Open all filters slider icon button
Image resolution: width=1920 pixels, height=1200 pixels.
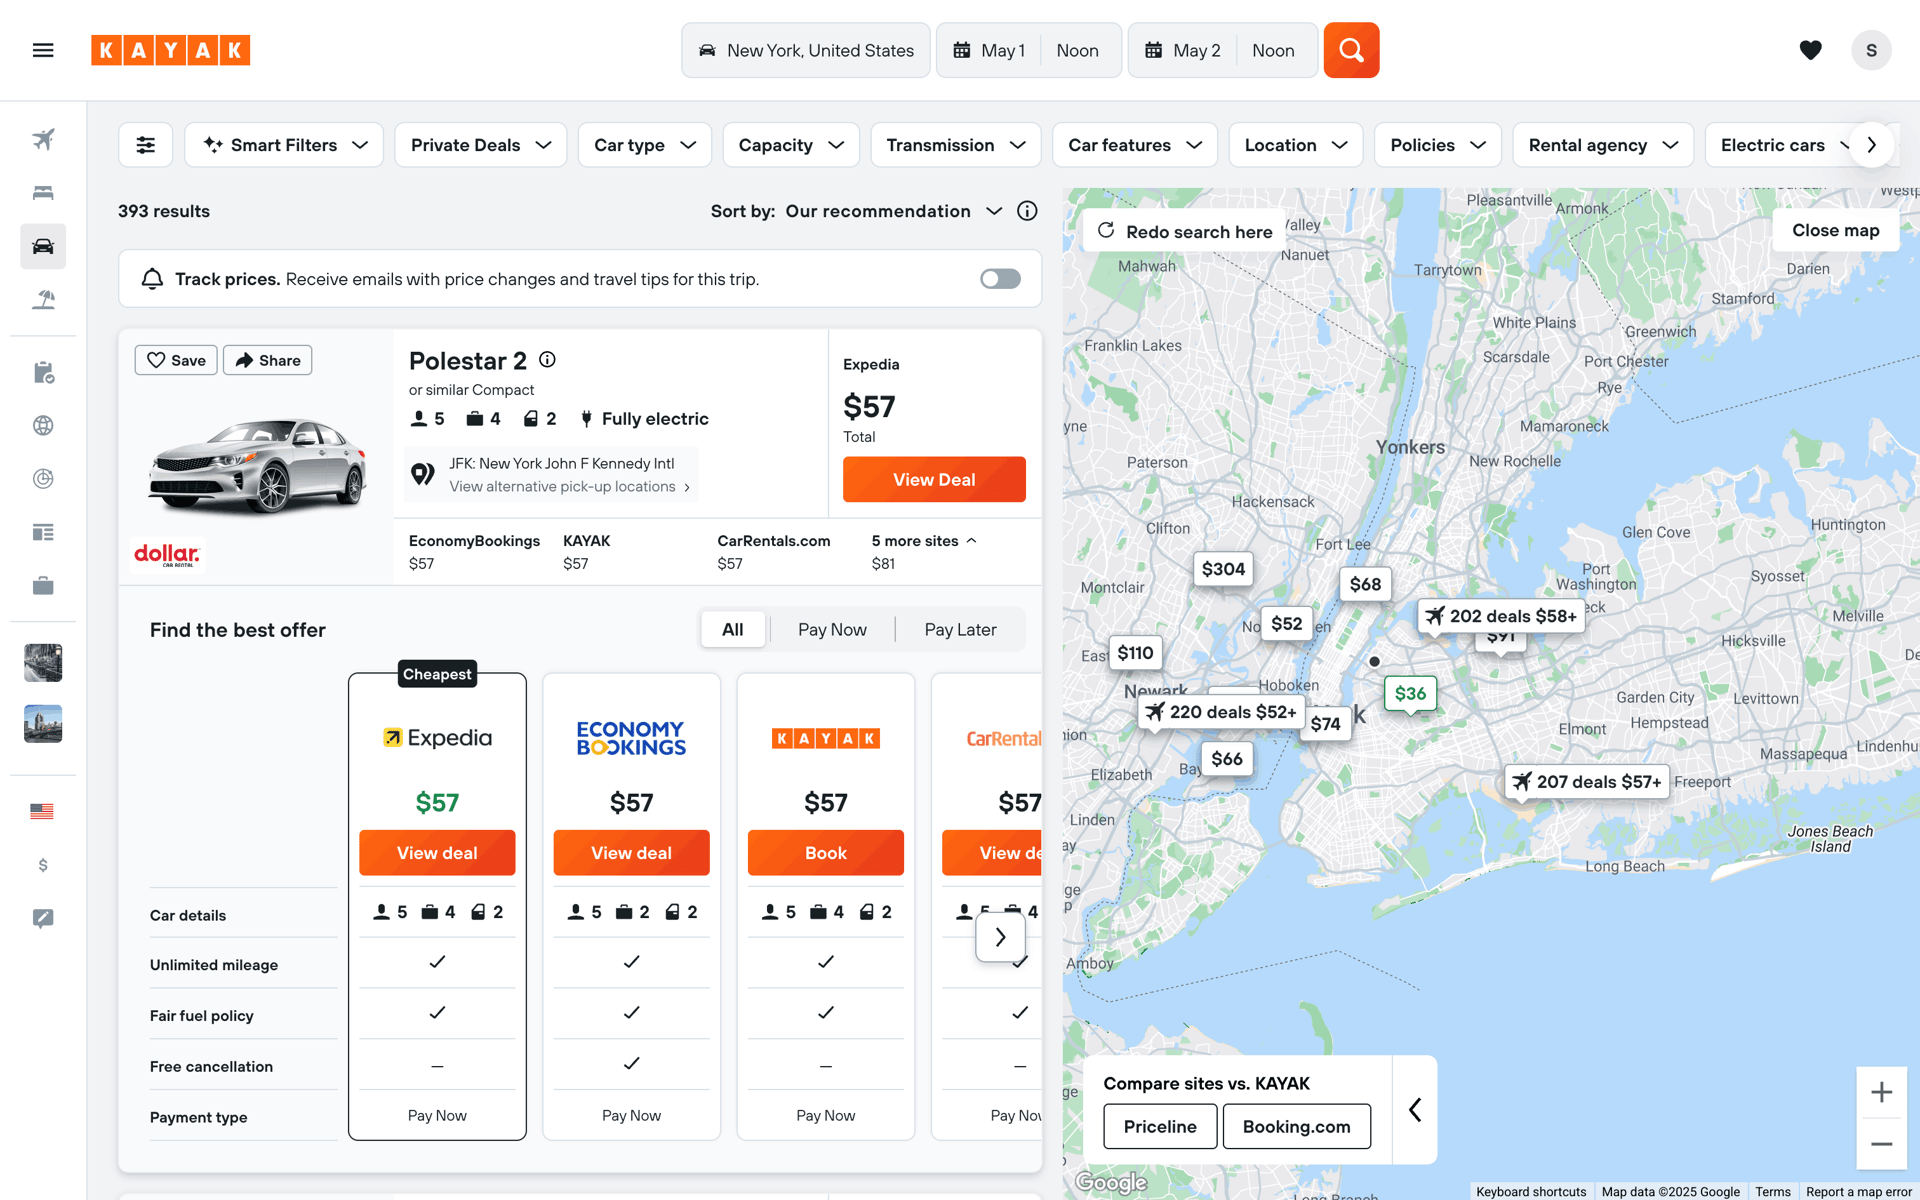pos(146,145)
